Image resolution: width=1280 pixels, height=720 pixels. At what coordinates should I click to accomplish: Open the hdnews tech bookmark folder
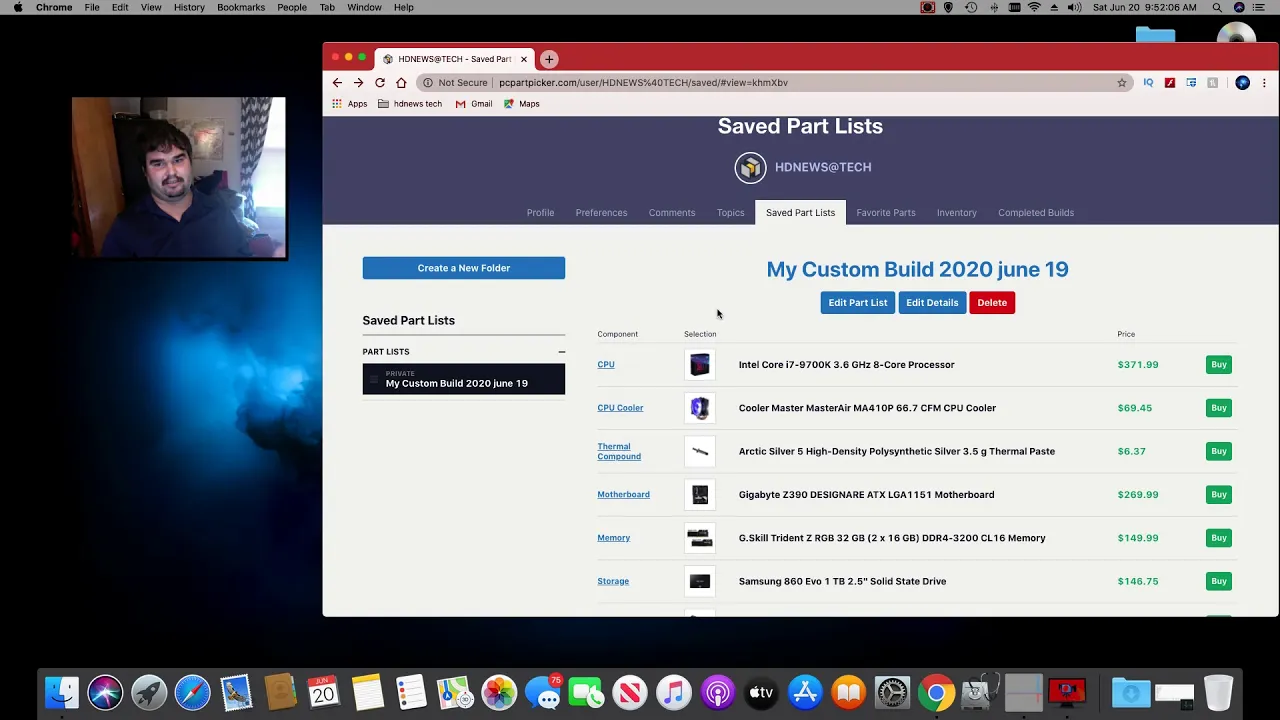click(x=410, y=104)
